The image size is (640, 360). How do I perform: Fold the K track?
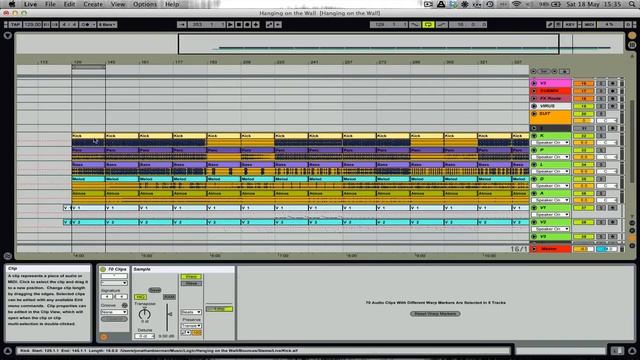534,136
